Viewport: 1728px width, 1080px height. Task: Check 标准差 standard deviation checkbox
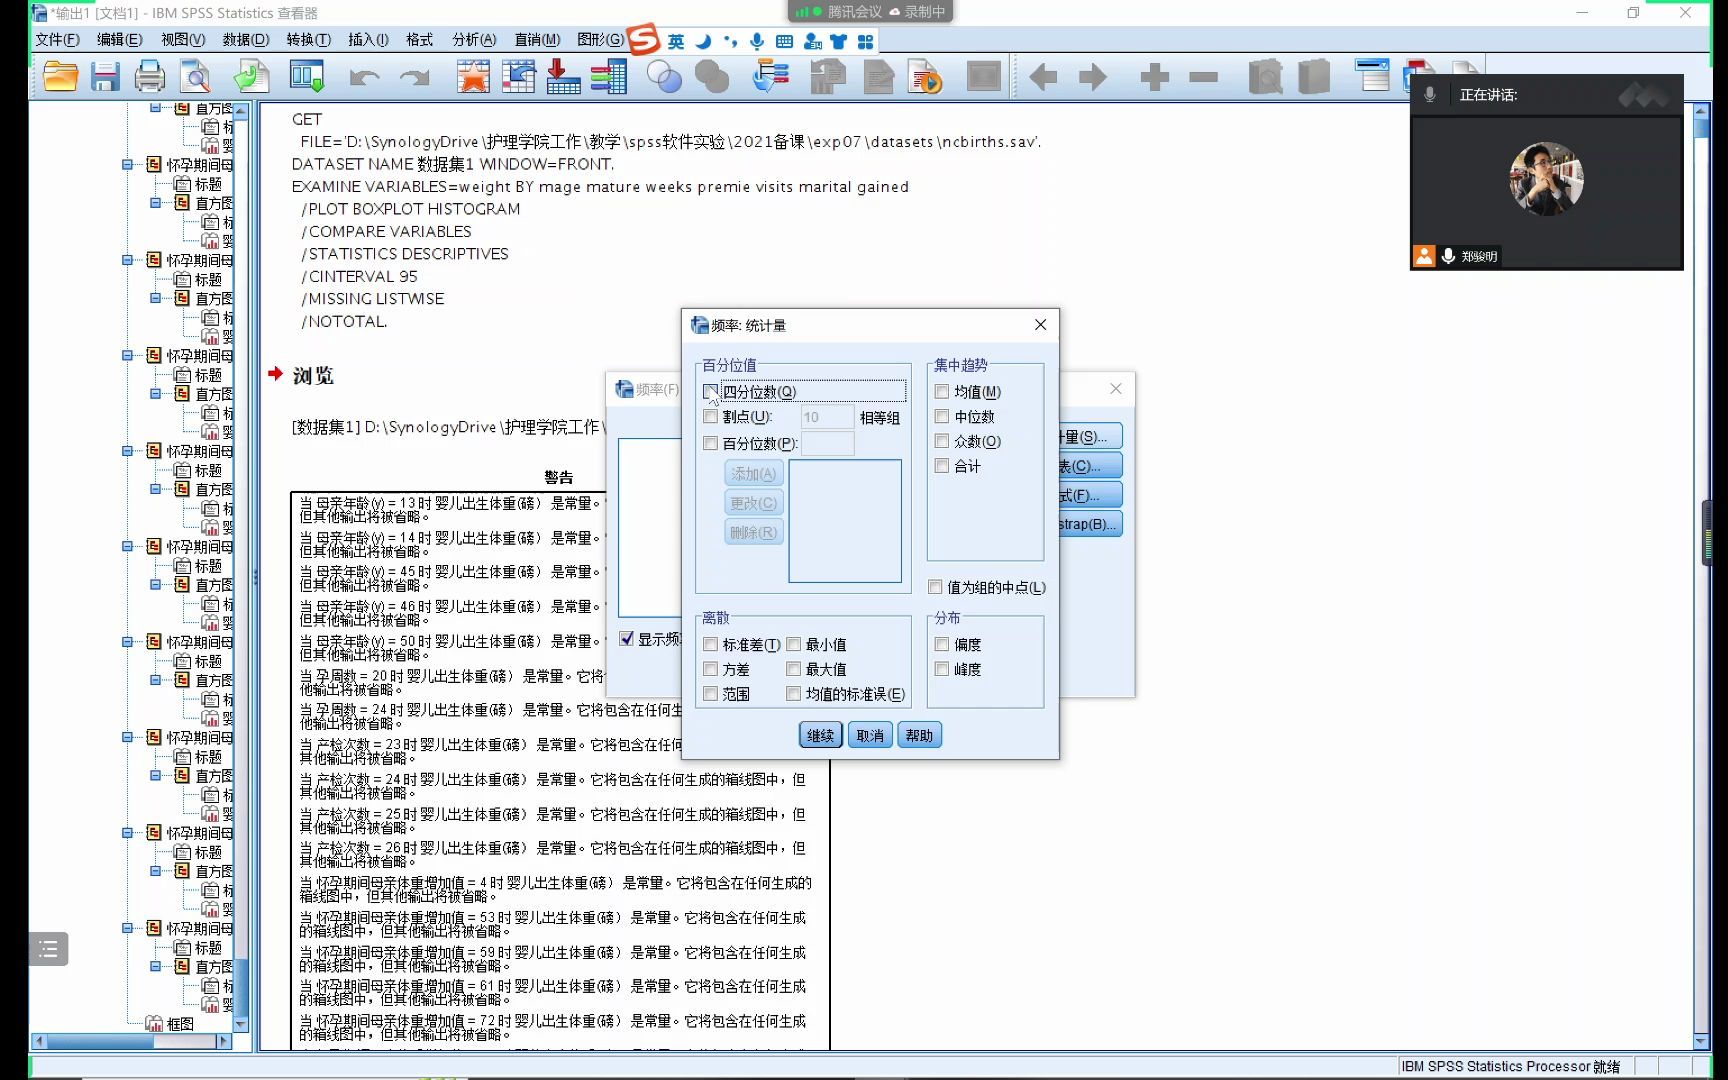pos(710,645)
